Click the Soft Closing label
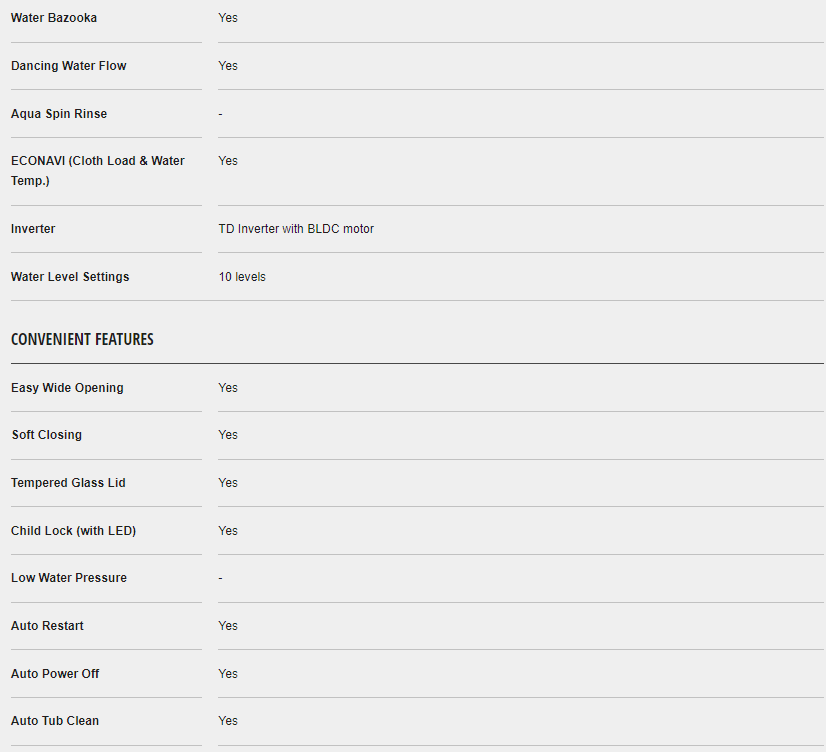 click(46, 435)
